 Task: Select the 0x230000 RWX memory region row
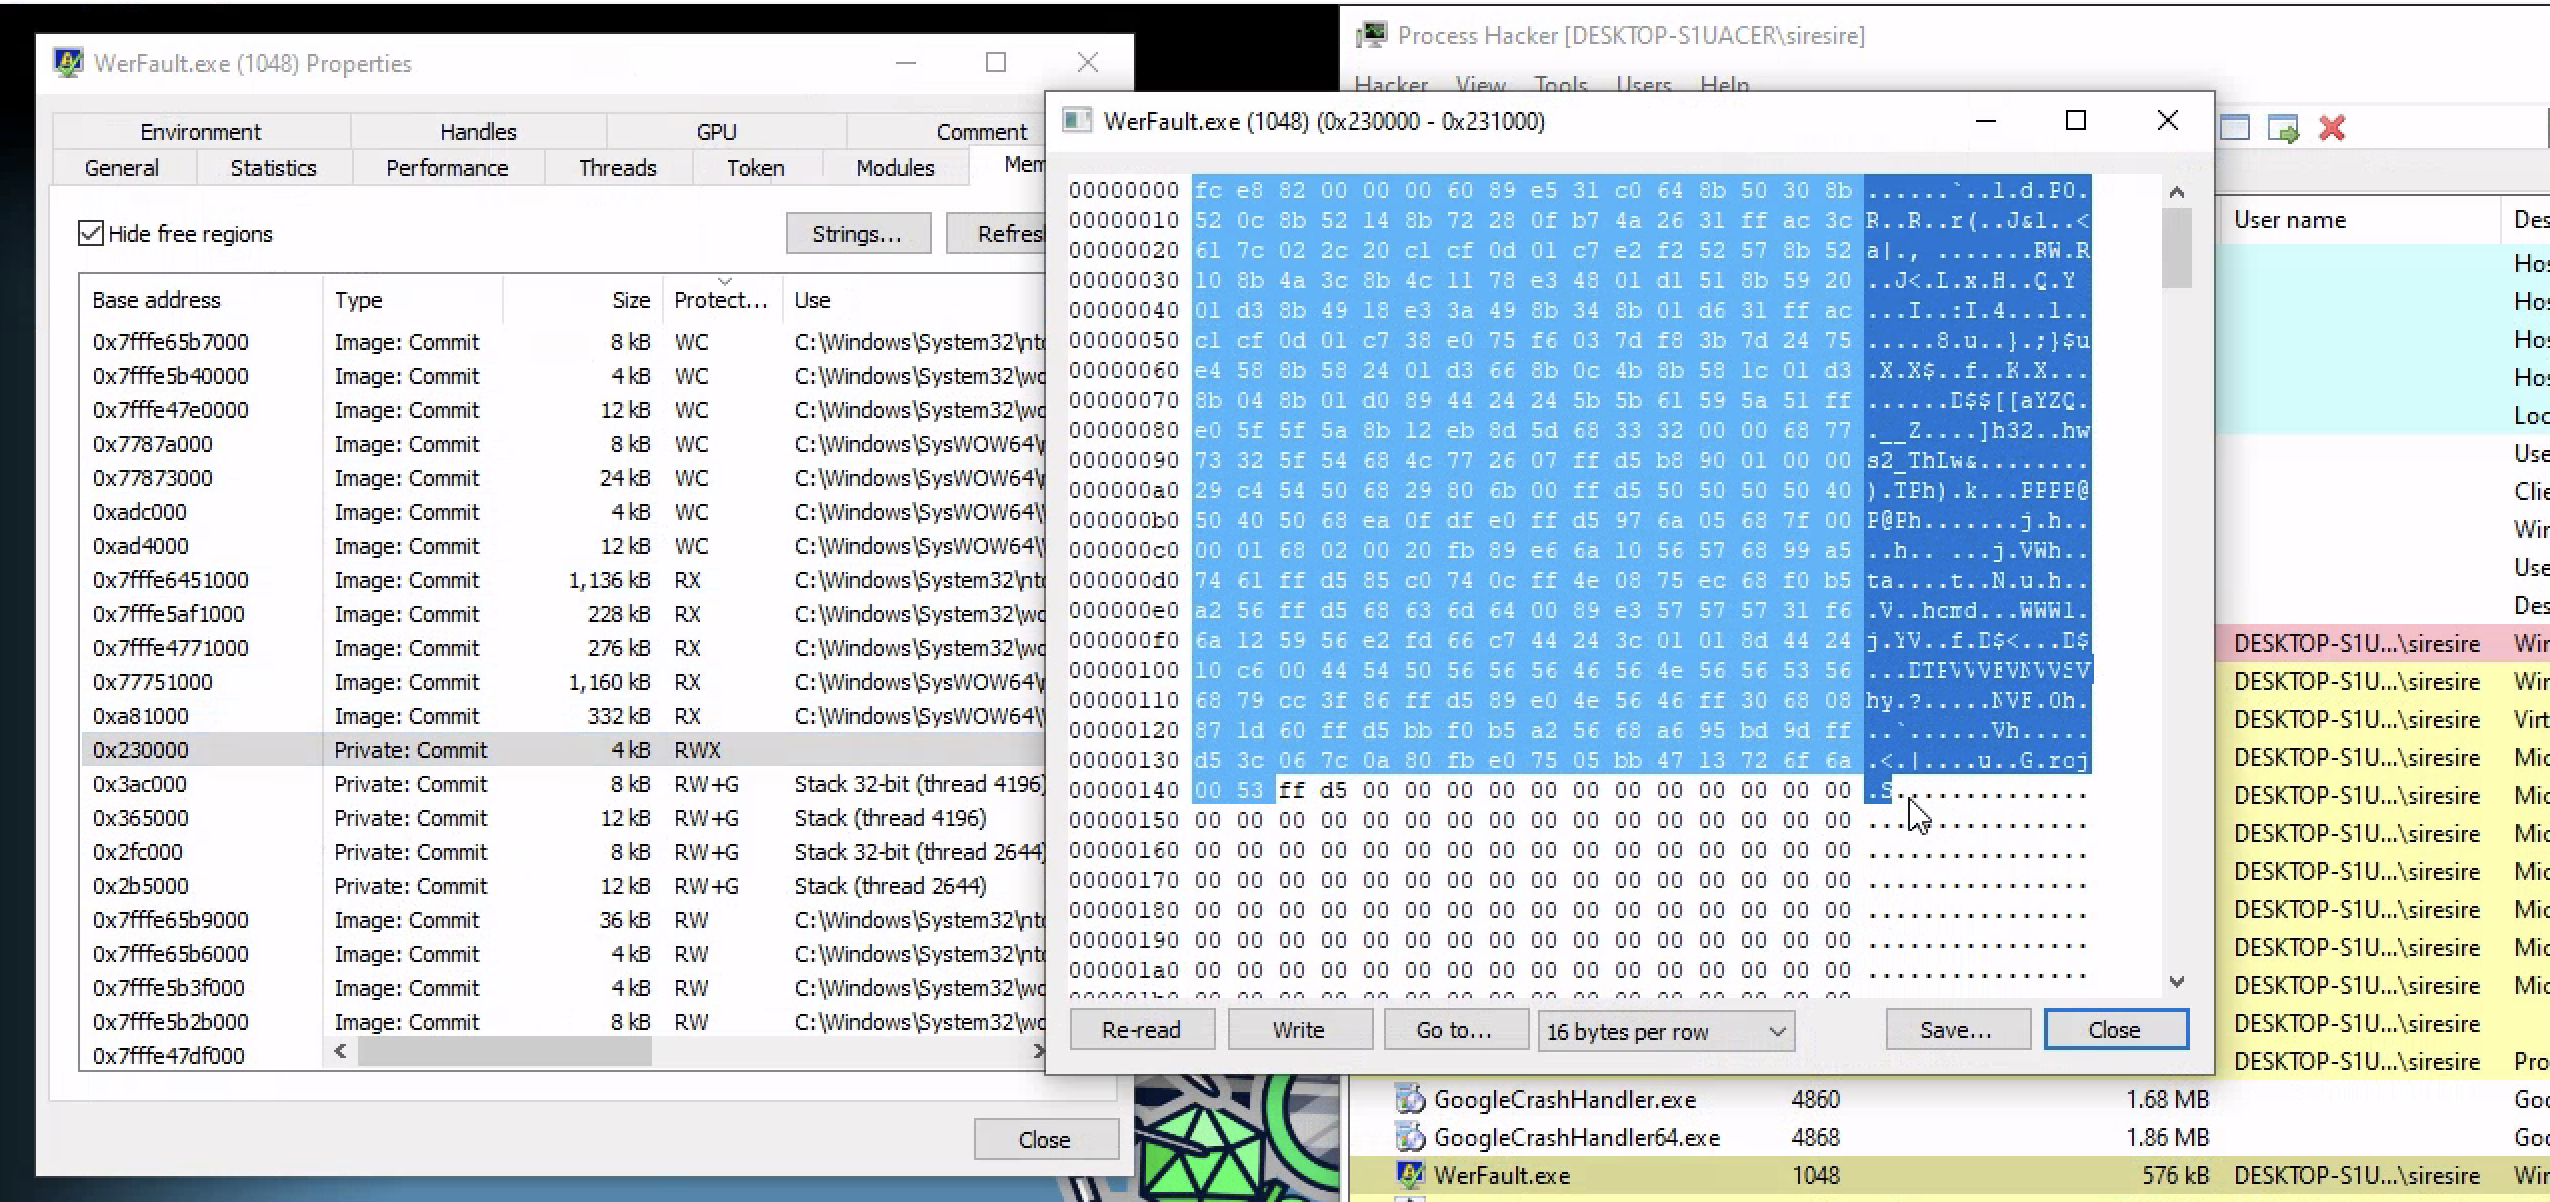pos(564,750)
